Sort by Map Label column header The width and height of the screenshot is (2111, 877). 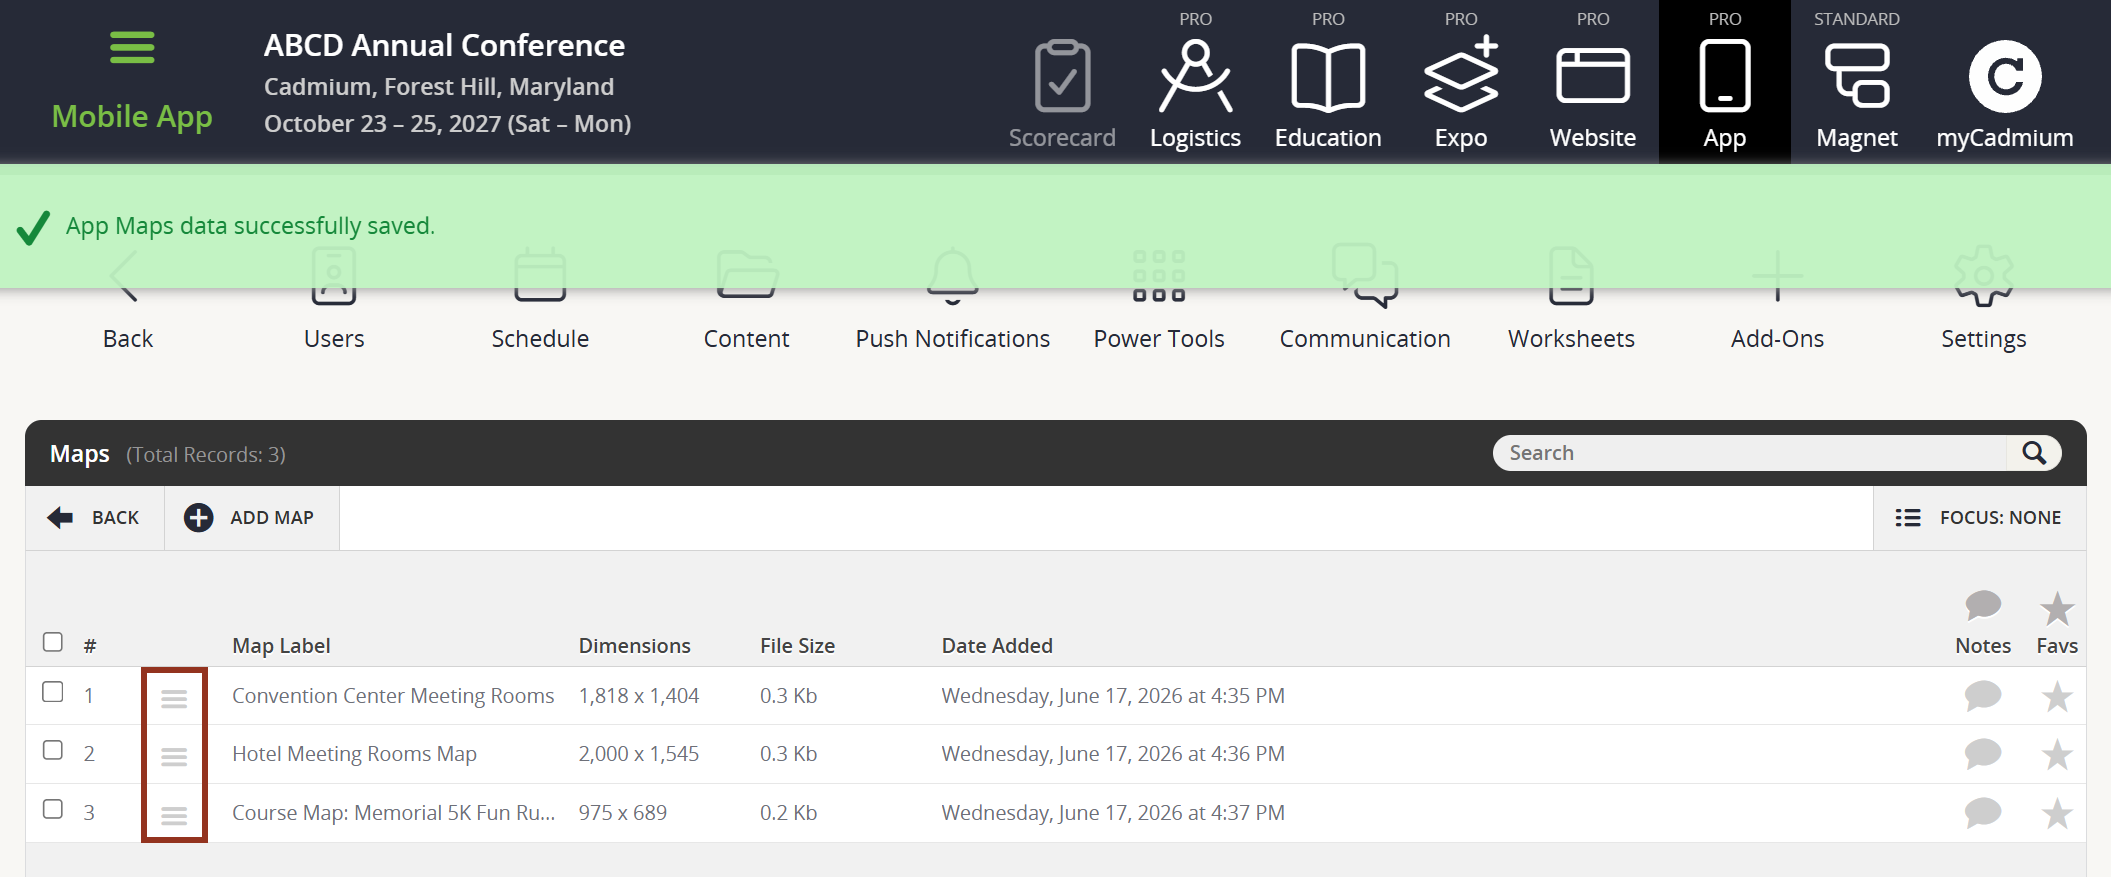pyautogui.click(x=281, y=646)
